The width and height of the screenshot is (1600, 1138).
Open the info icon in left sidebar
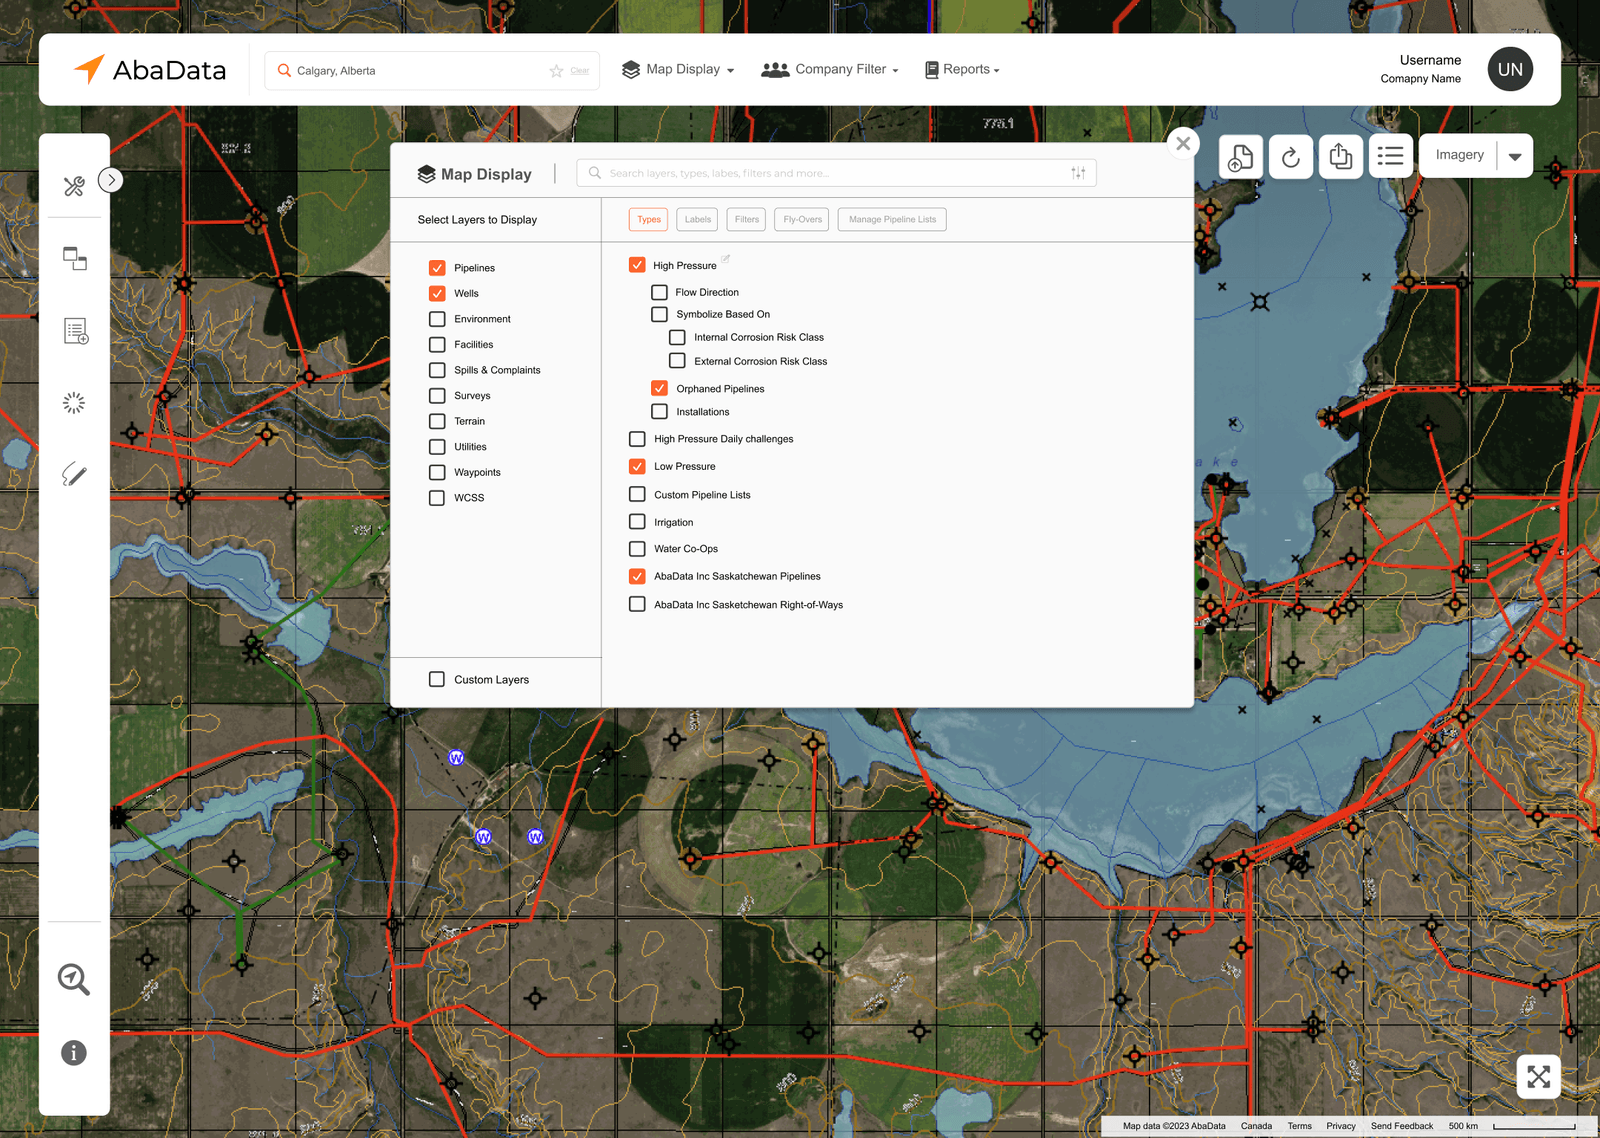point(74,1053)
